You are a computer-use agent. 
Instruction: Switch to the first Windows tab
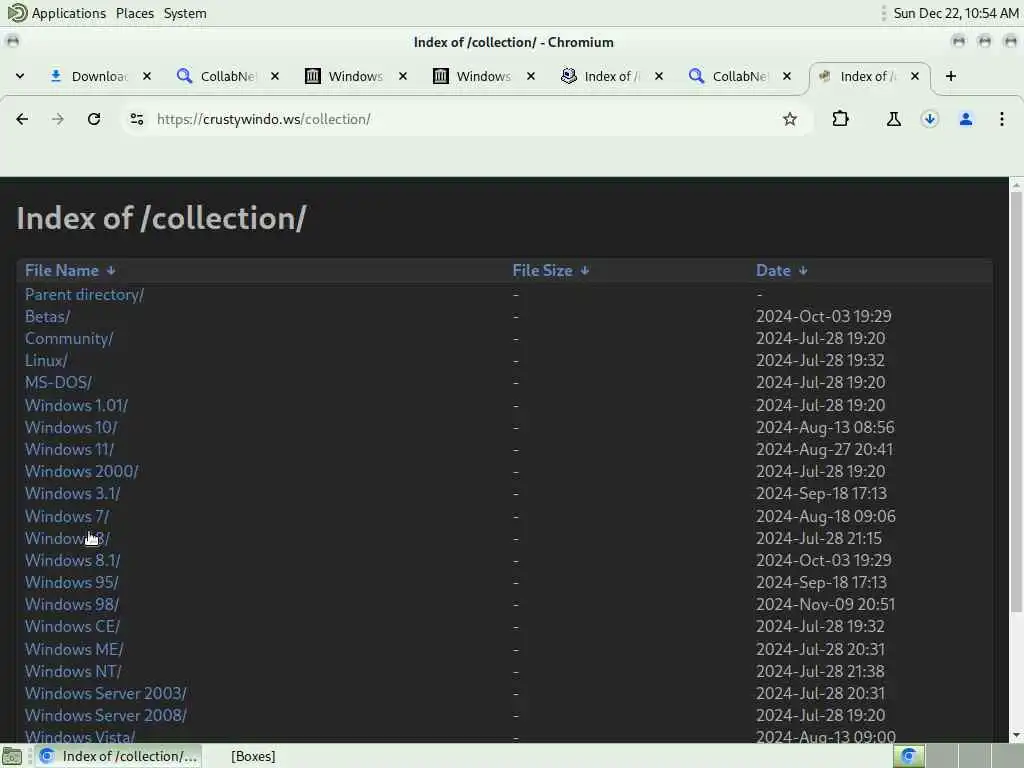tap(345, 76)
